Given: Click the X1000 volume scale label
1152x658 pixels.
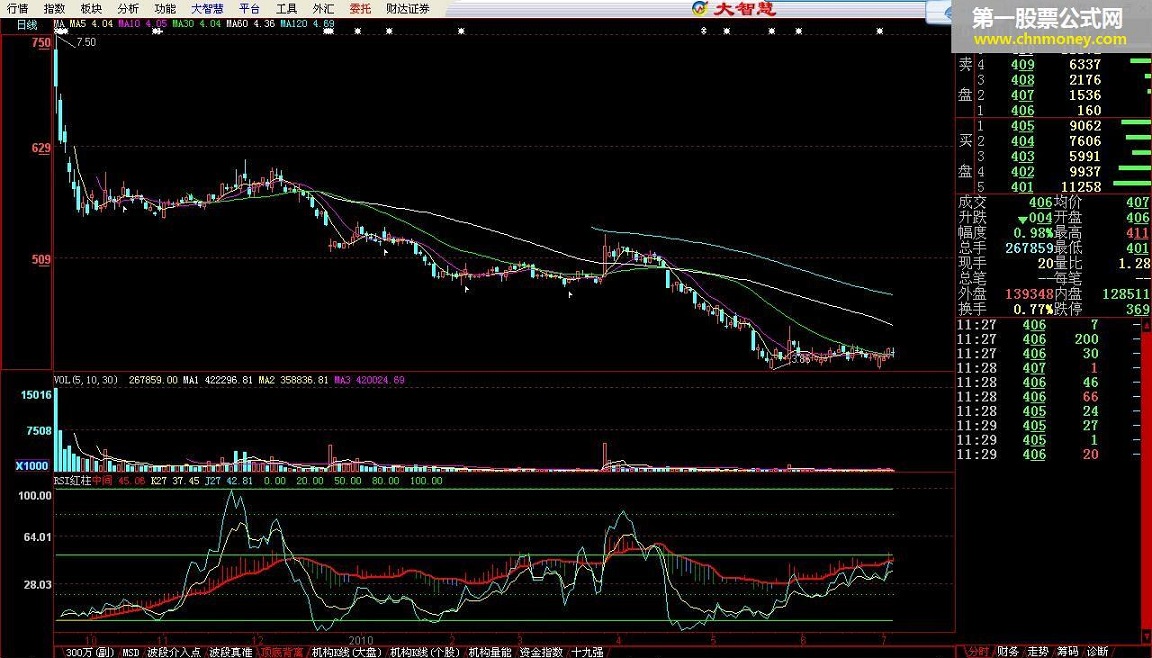Looking at the screenshot, I should click(x=32, y=466).
